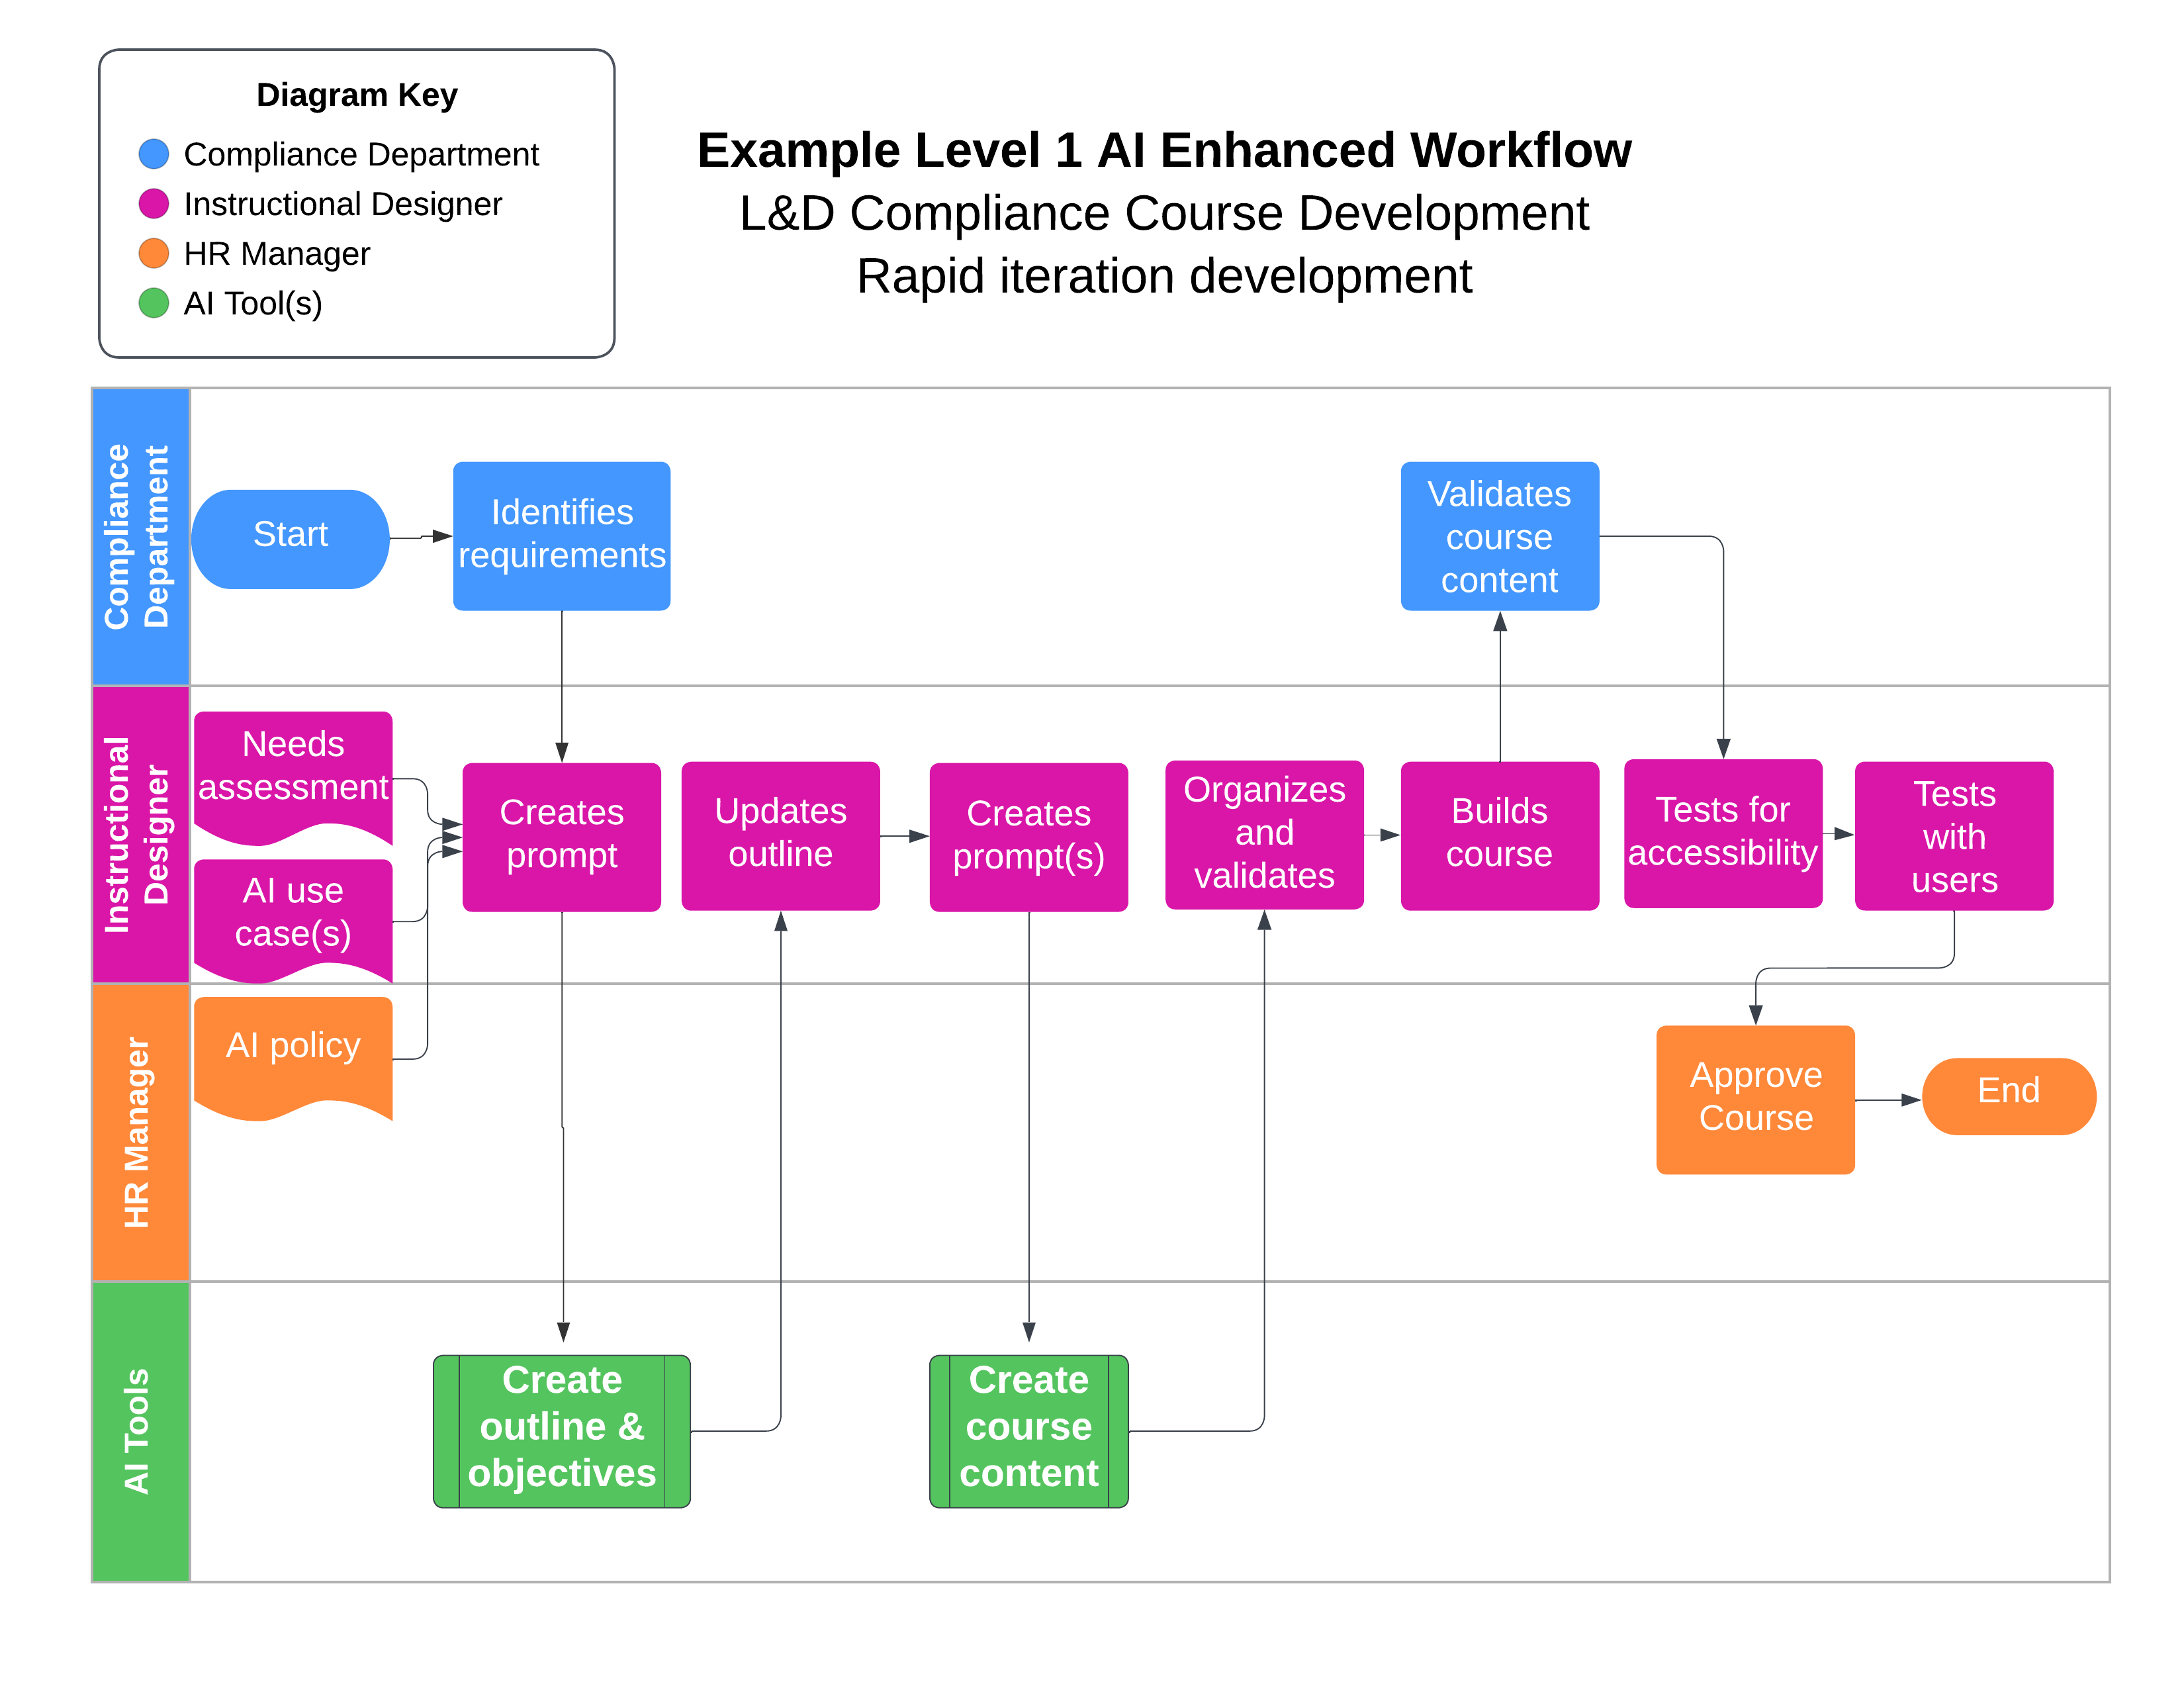The image size is (2184, 1688).
Task: Select the Validates course content box
Action: point(1499,535)
